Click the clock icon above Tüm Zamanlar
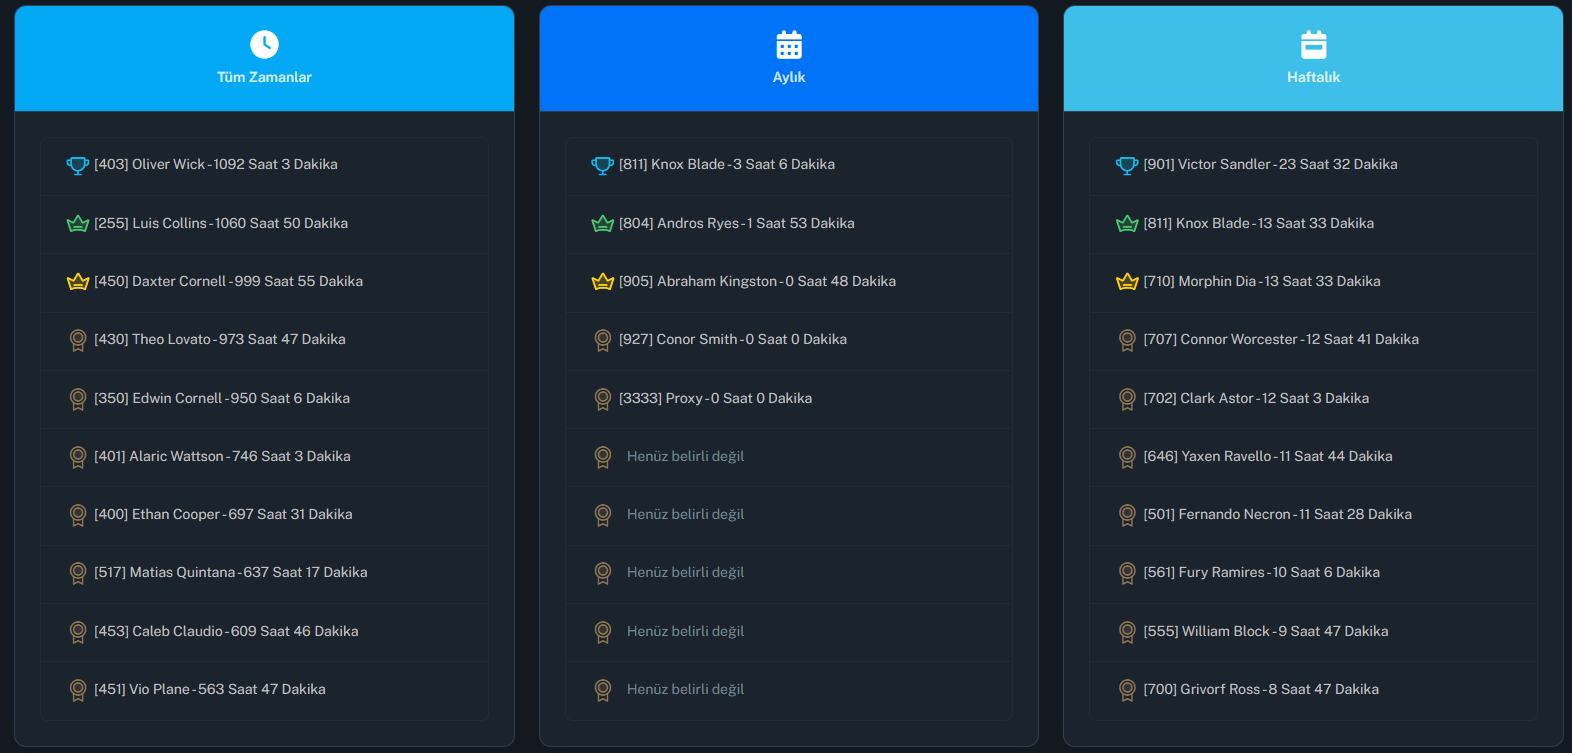The height and width of the screenshot is (753, 1572). [x=264, y=44]
